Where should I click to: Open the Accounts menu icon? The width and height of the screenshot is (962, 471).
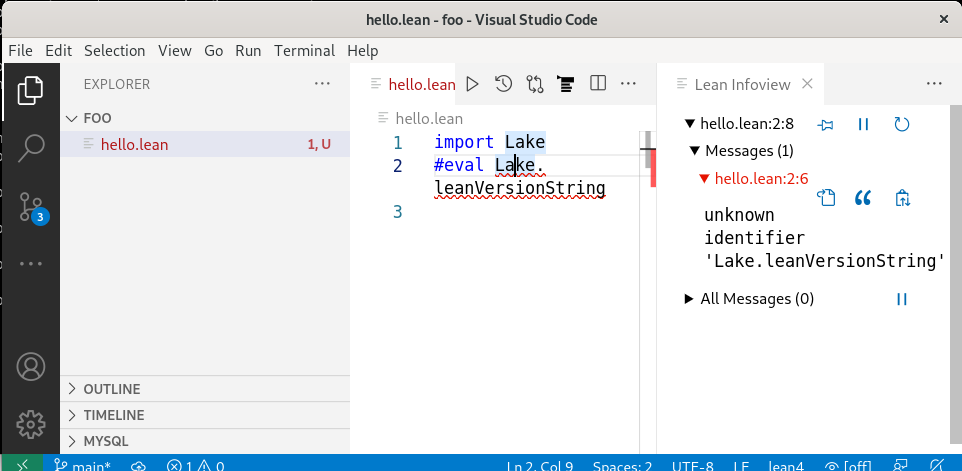[30, 367]
